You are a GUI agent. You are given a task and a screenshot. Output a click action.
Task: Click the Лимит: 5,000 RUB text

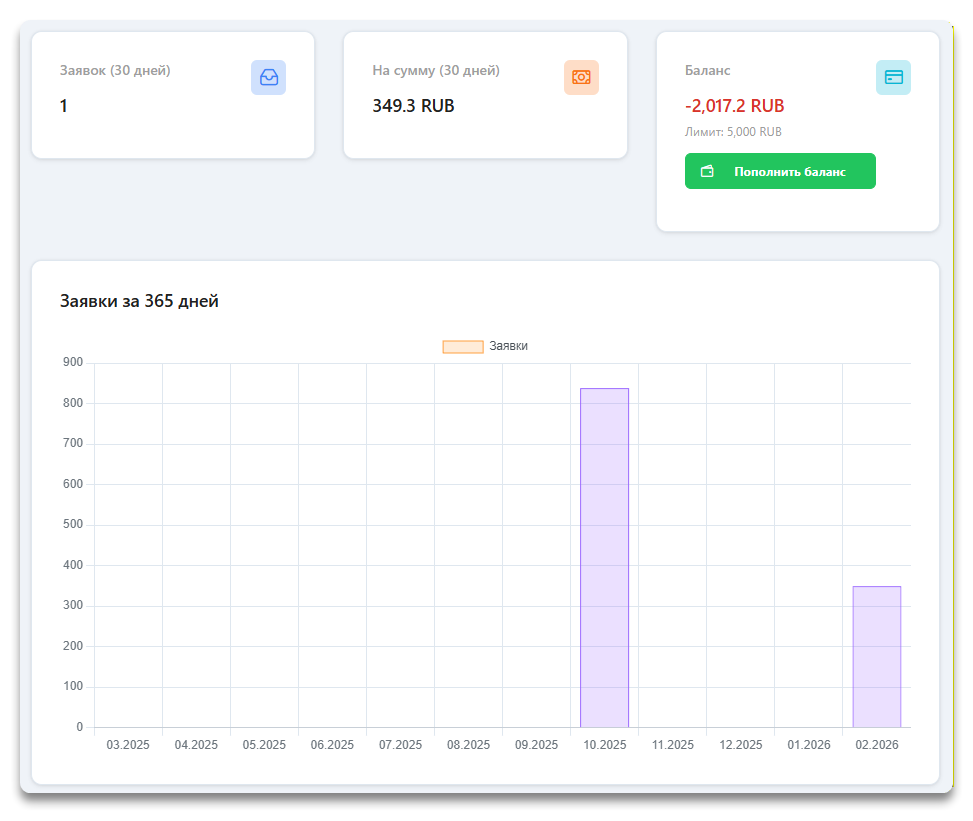tap(733, 132)
